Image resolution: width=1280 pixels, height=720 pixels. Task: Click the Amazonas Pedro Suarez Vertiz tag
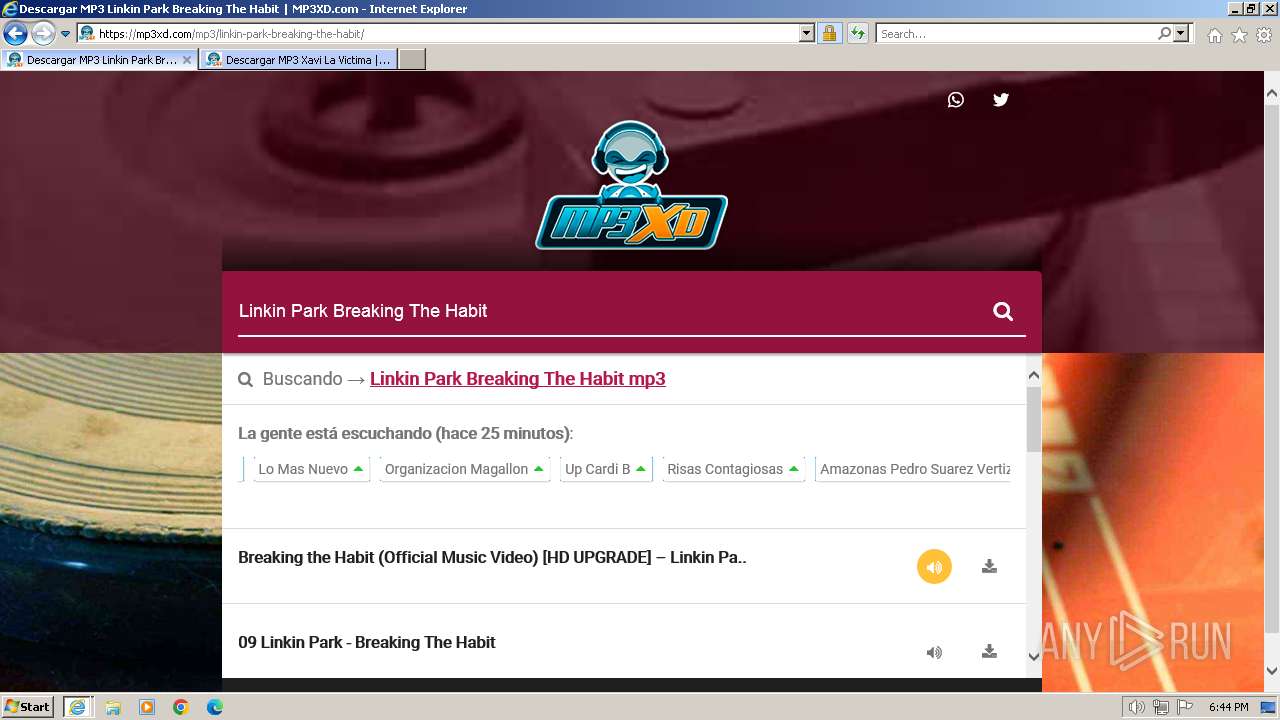click(914, 469)
